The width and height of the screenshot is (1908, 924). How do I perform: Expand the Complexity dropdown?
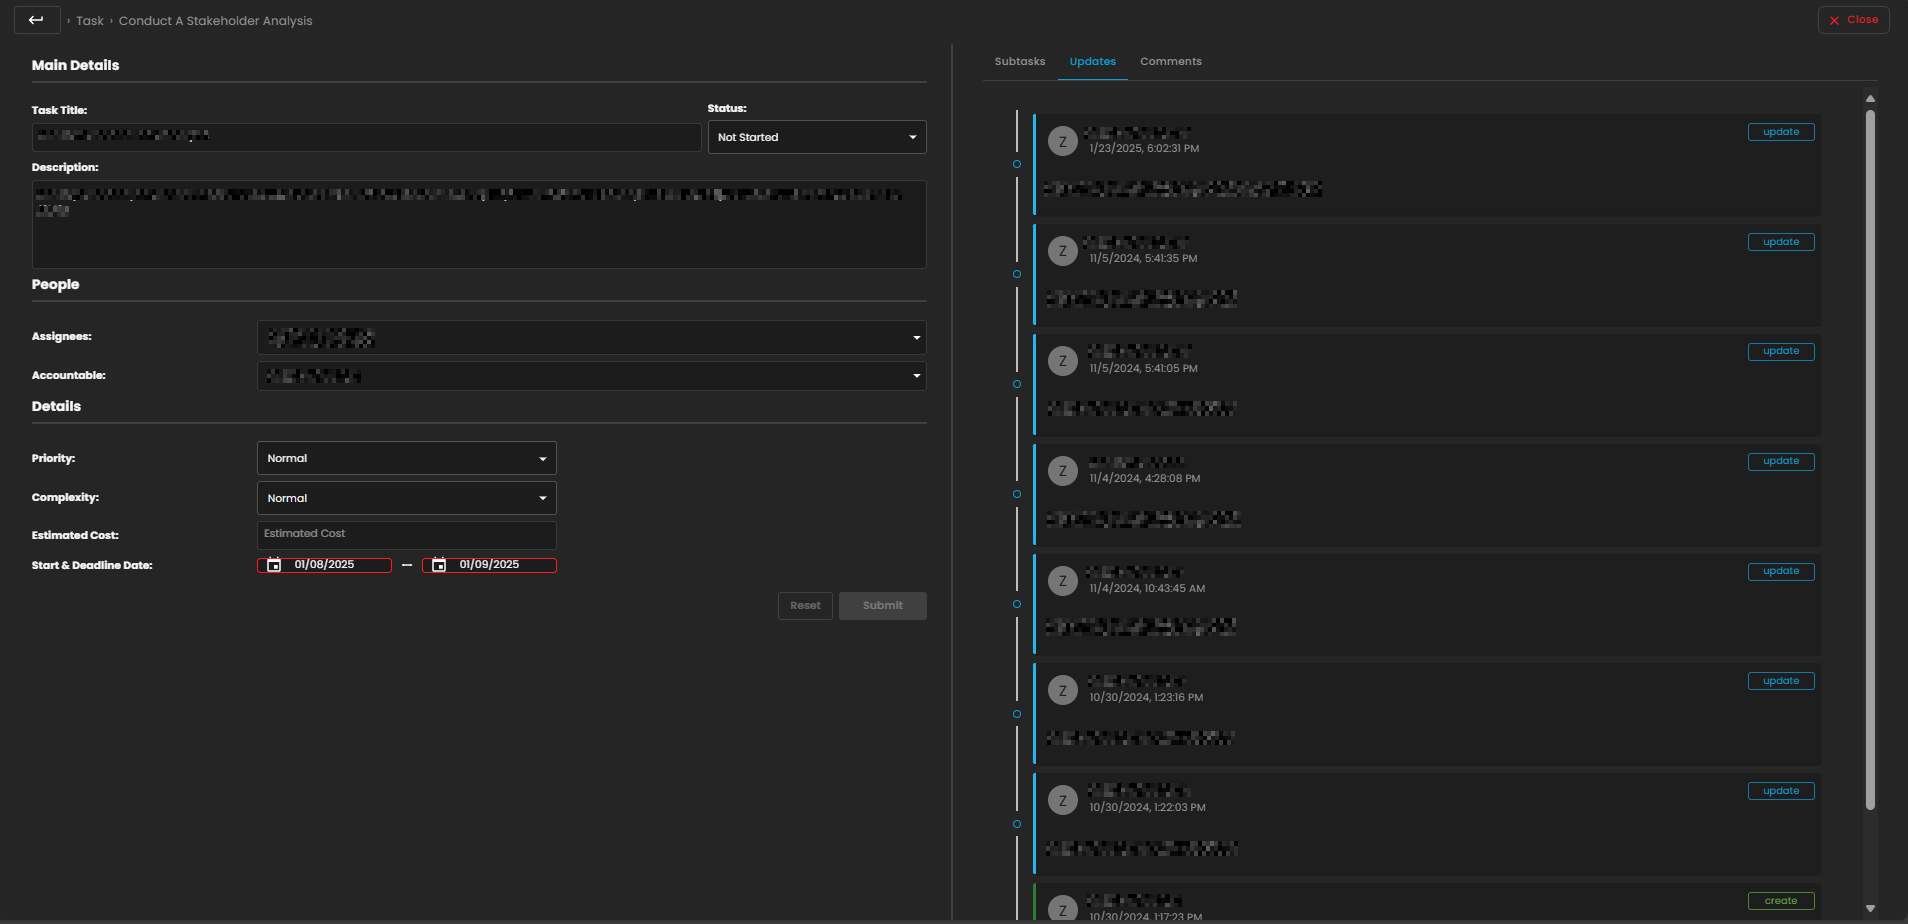406,498
